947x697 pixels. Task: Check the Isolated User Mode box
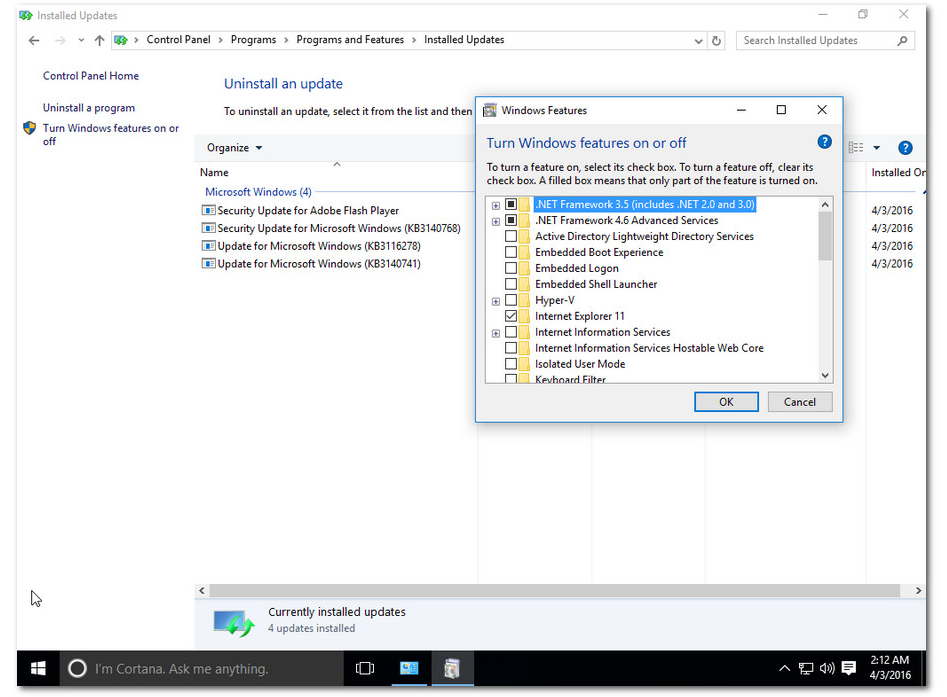[x=511, y=364]
